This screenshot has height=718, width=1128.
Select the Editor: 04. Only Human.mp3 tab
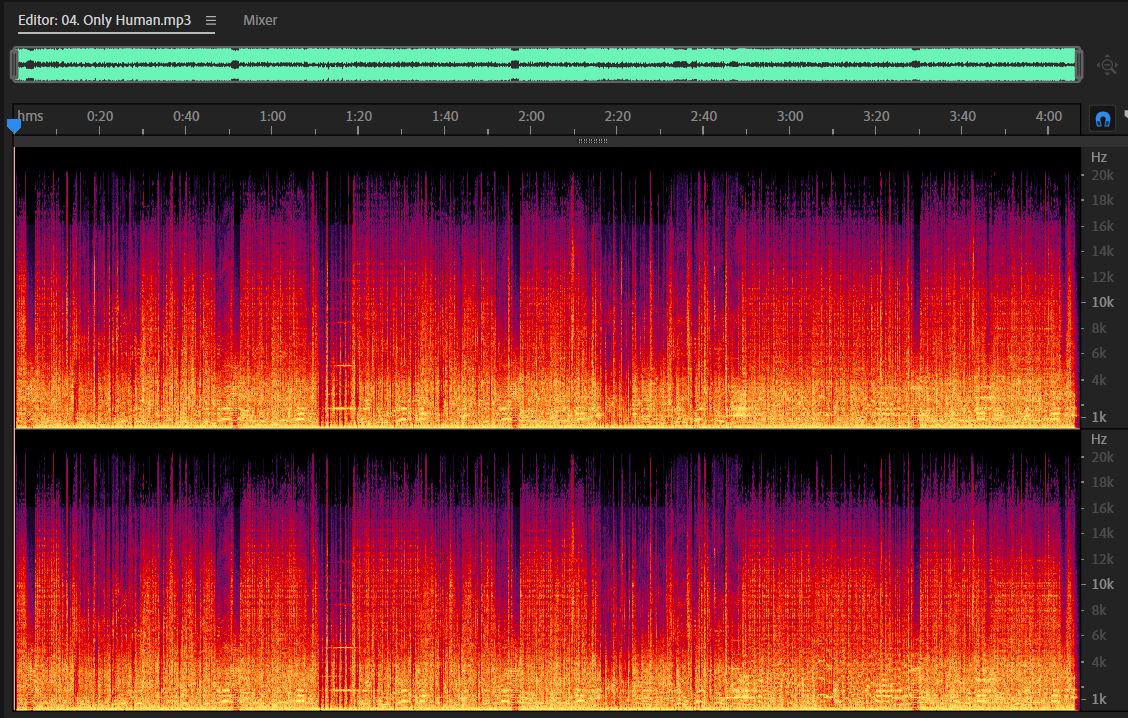coord(104,20)
